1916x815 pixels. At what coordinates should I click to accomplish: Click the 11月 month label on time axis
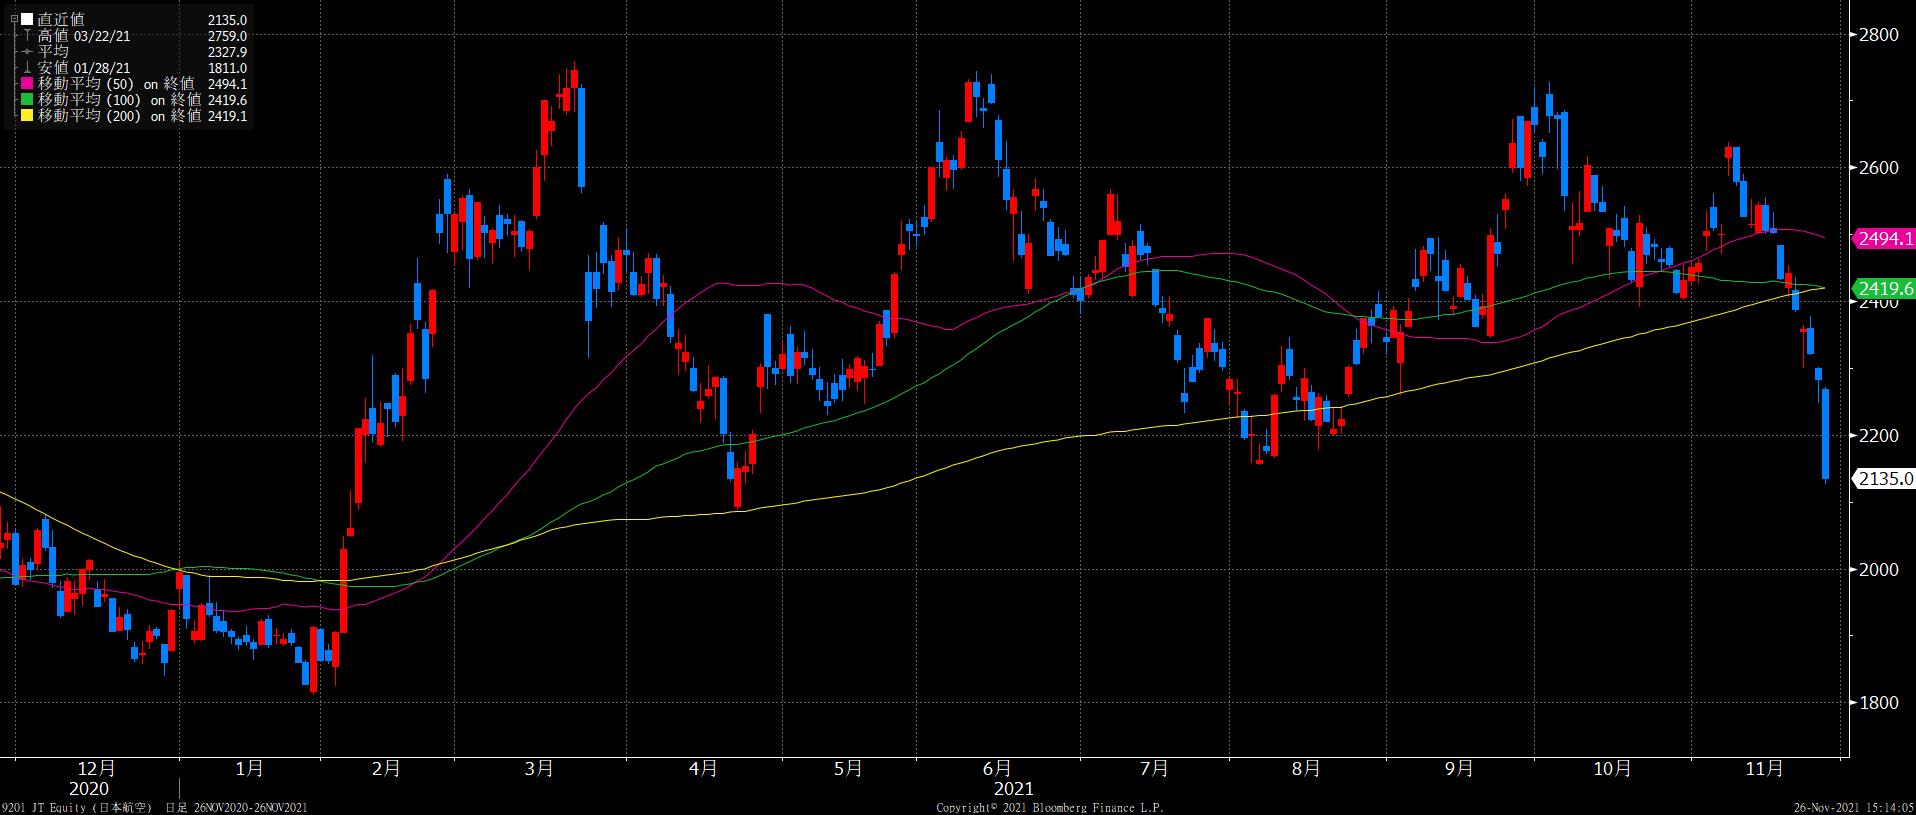1763,768
